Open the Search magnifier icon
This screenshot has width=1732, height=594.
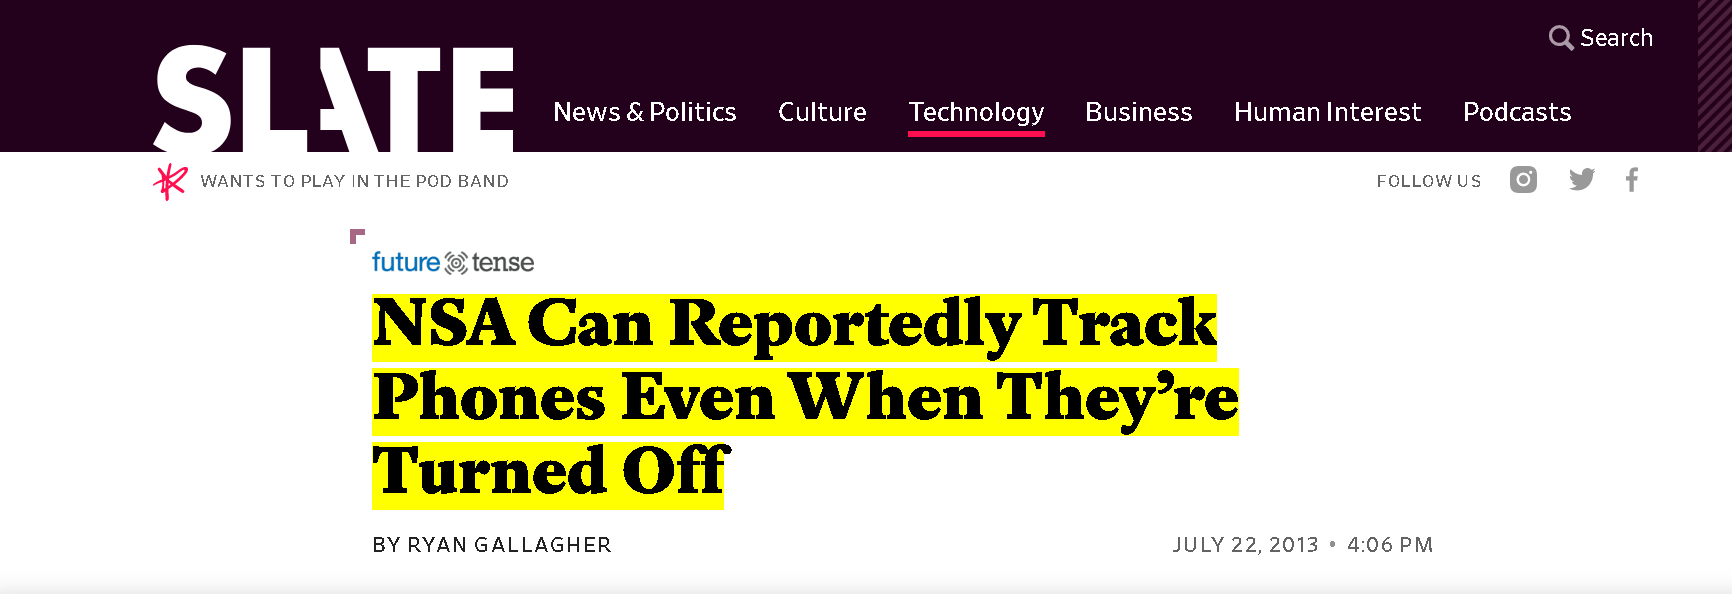(x=1561, y=38)
